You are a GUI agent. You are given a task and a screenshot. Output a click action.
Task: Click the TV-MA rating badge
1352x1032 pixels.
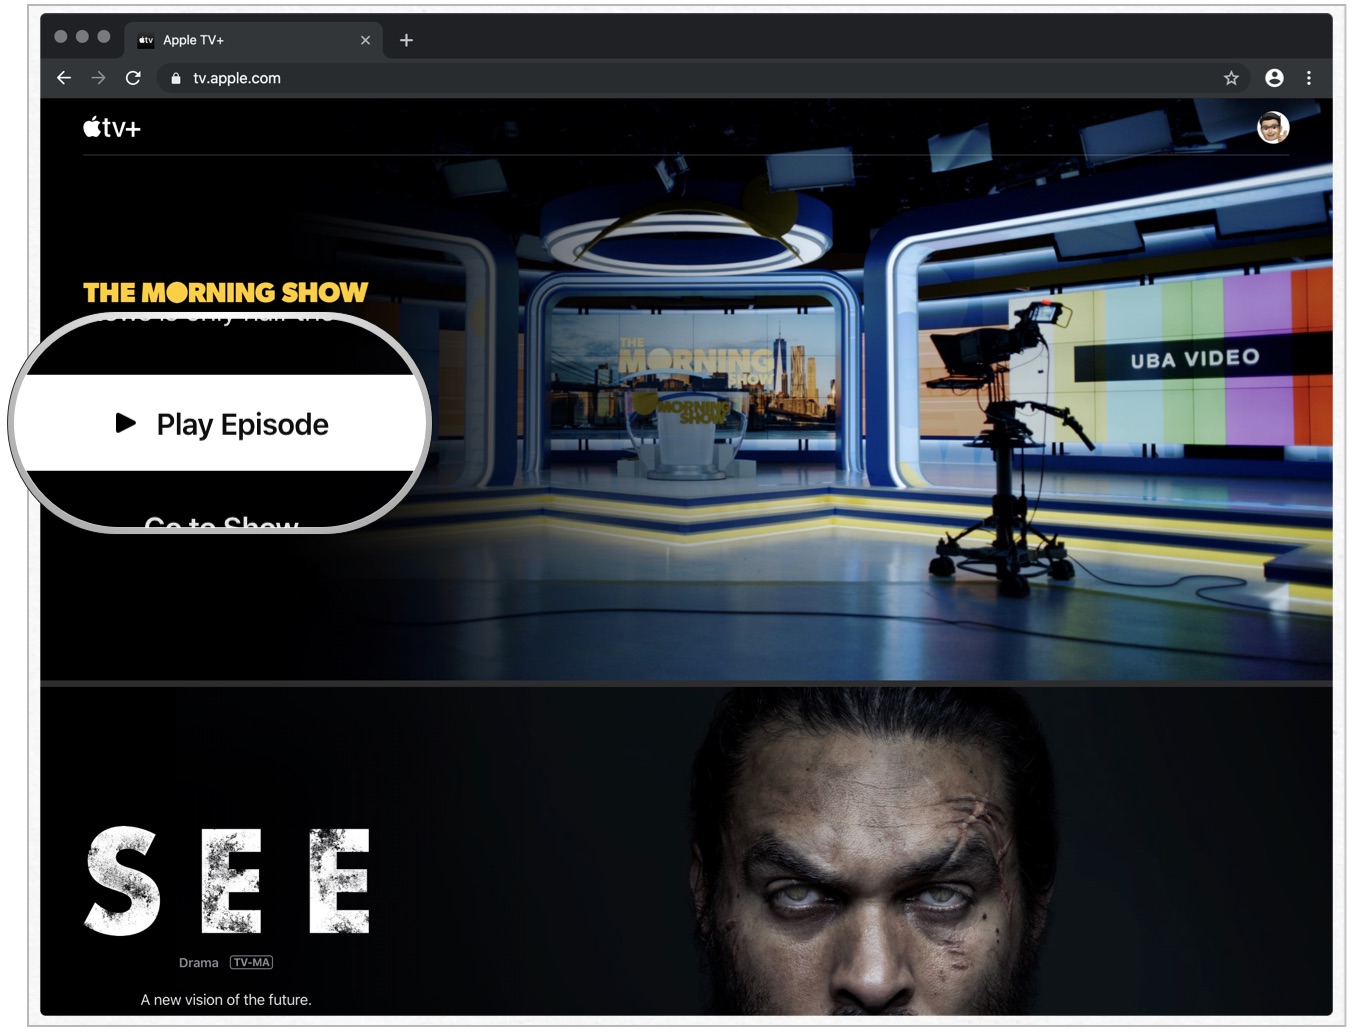point(251,962)
